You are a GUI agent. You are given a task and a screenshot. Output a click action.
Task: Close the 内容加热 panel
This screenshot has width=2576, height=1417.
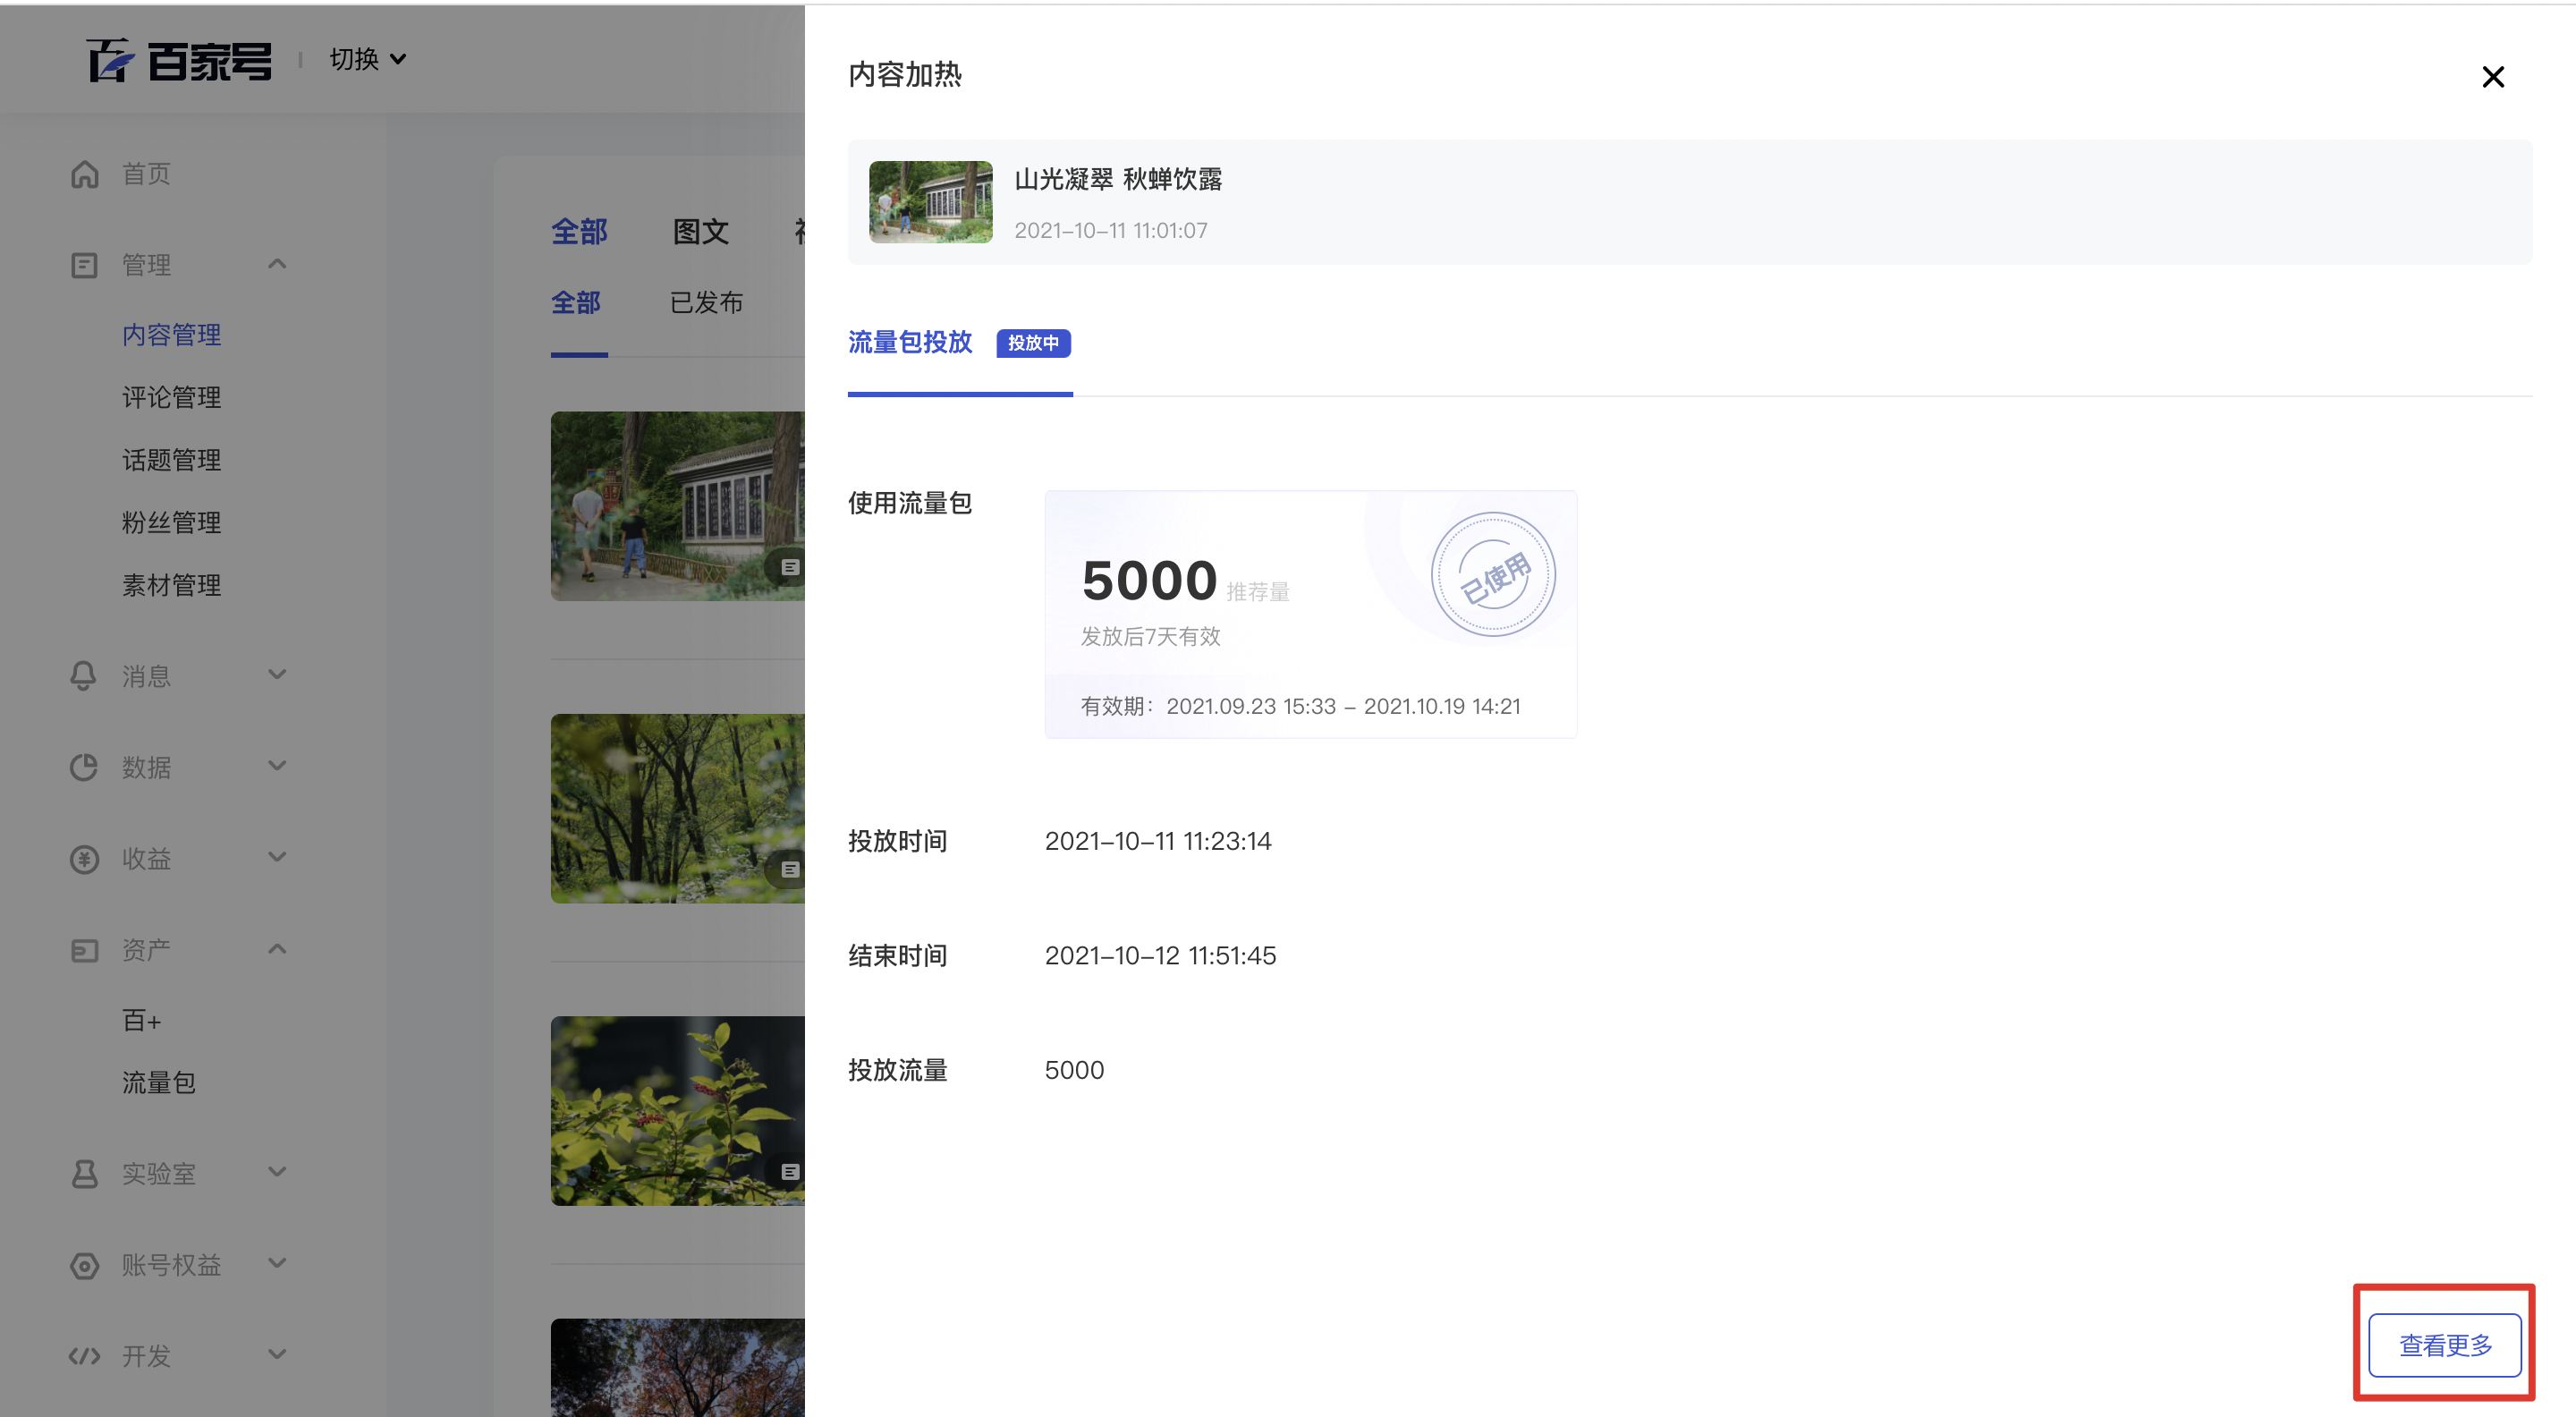tap(2493, 77)
